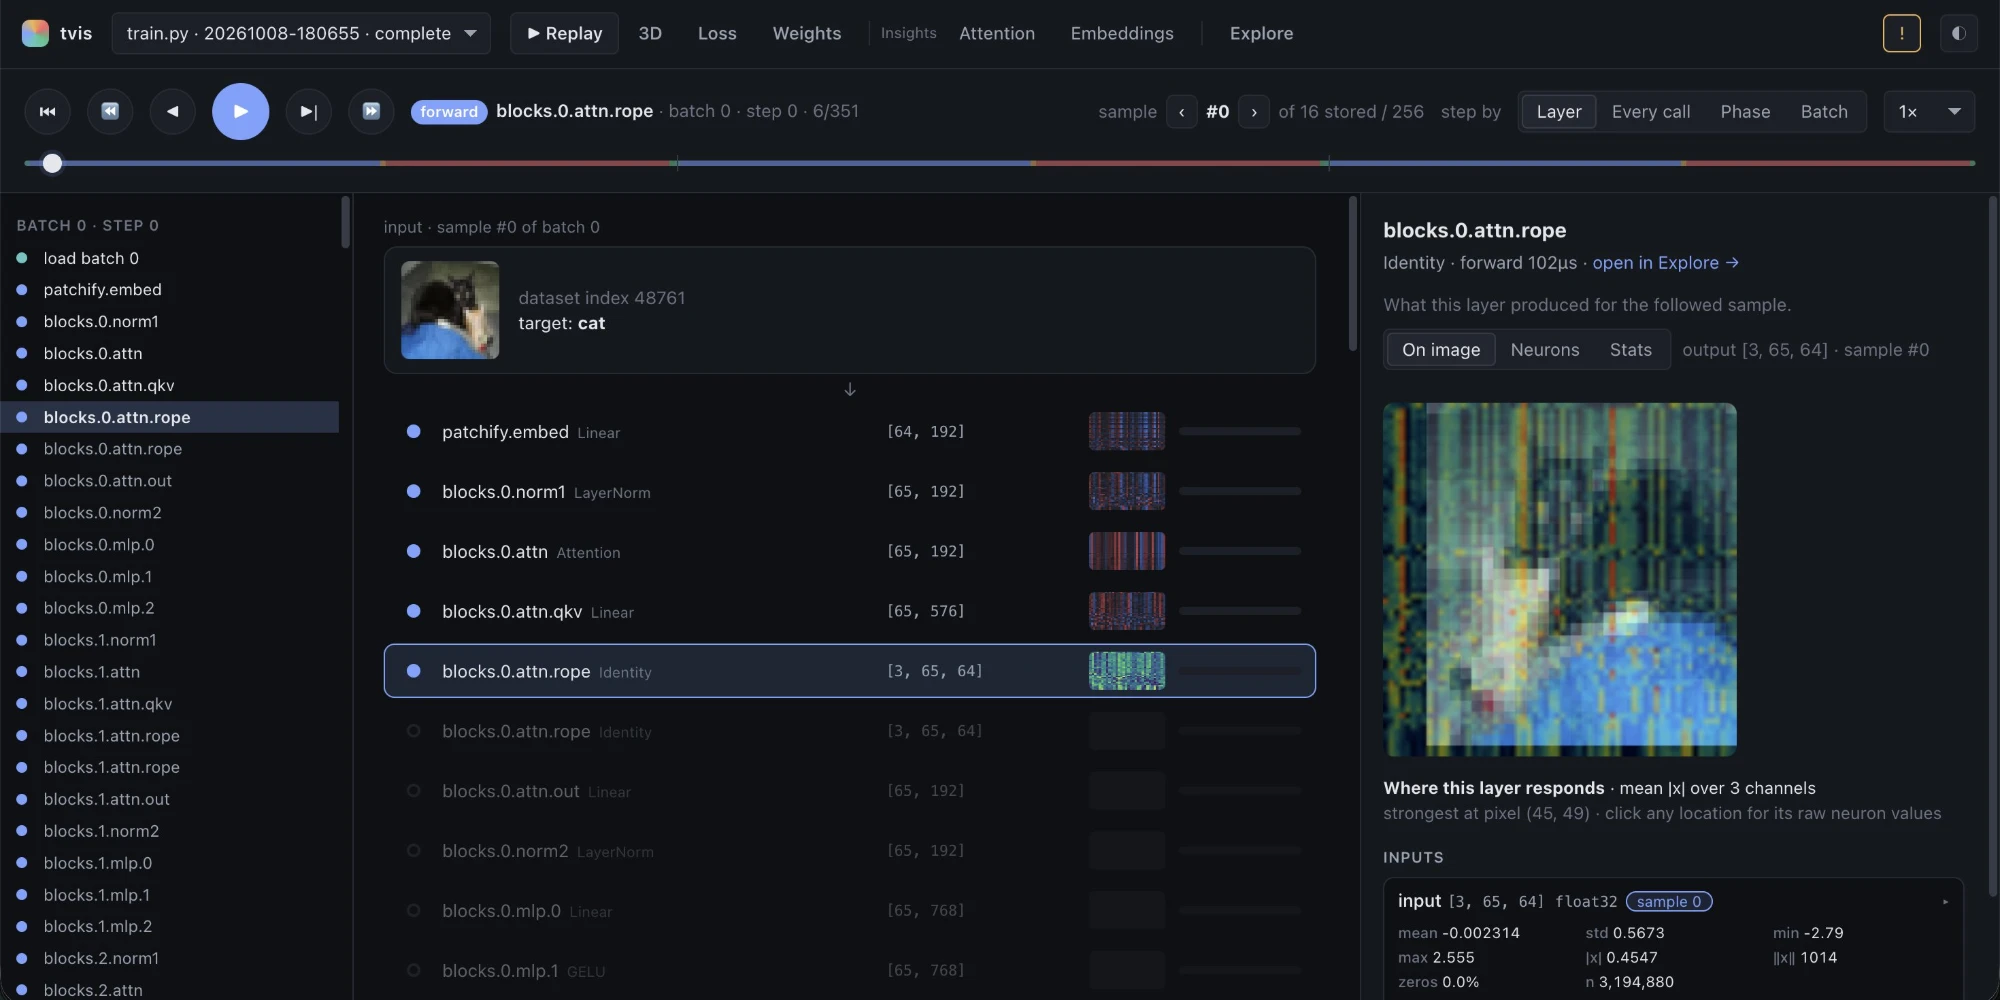
Task: Select blocks.1.mlp.0 in sidebar
Action: pyautogui.click(x=170, y=863)
